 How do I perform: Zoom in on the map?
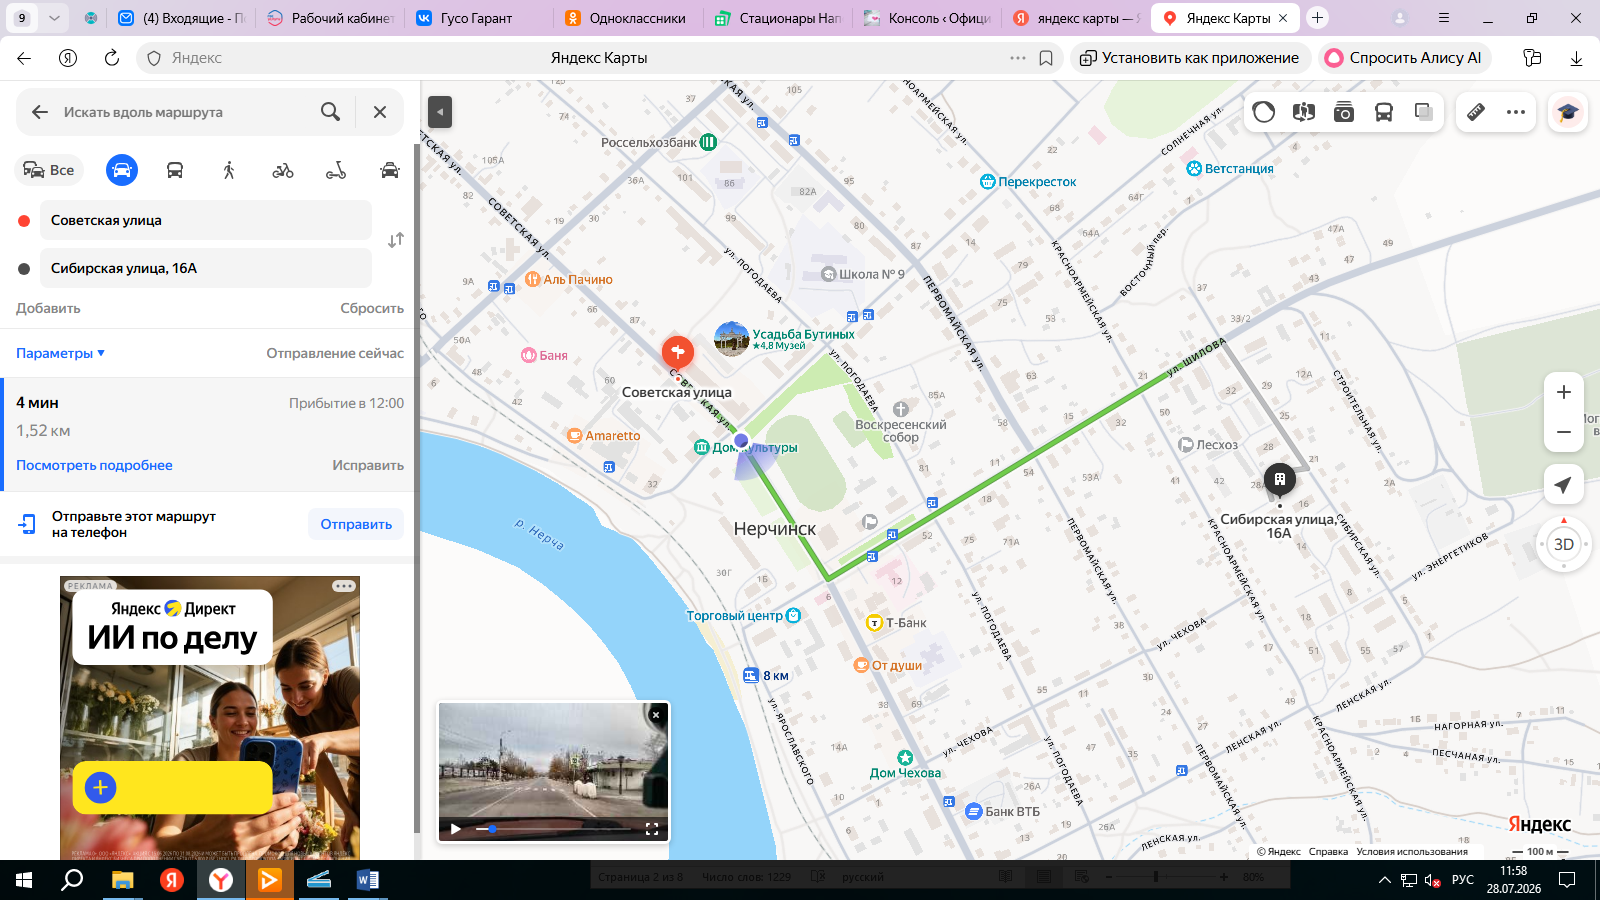tap(1564, 393)
